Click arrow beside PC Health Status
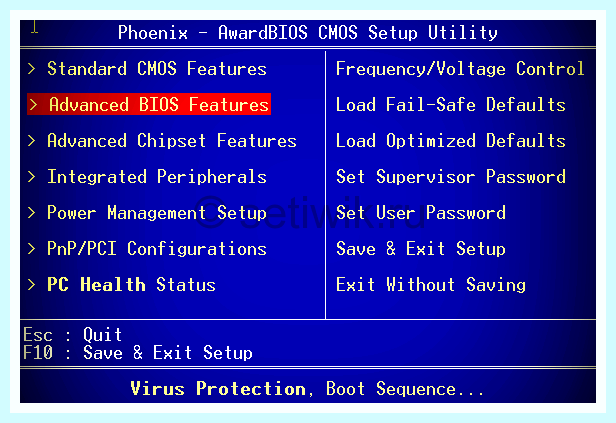616x423 pixels. pos(32,284)
